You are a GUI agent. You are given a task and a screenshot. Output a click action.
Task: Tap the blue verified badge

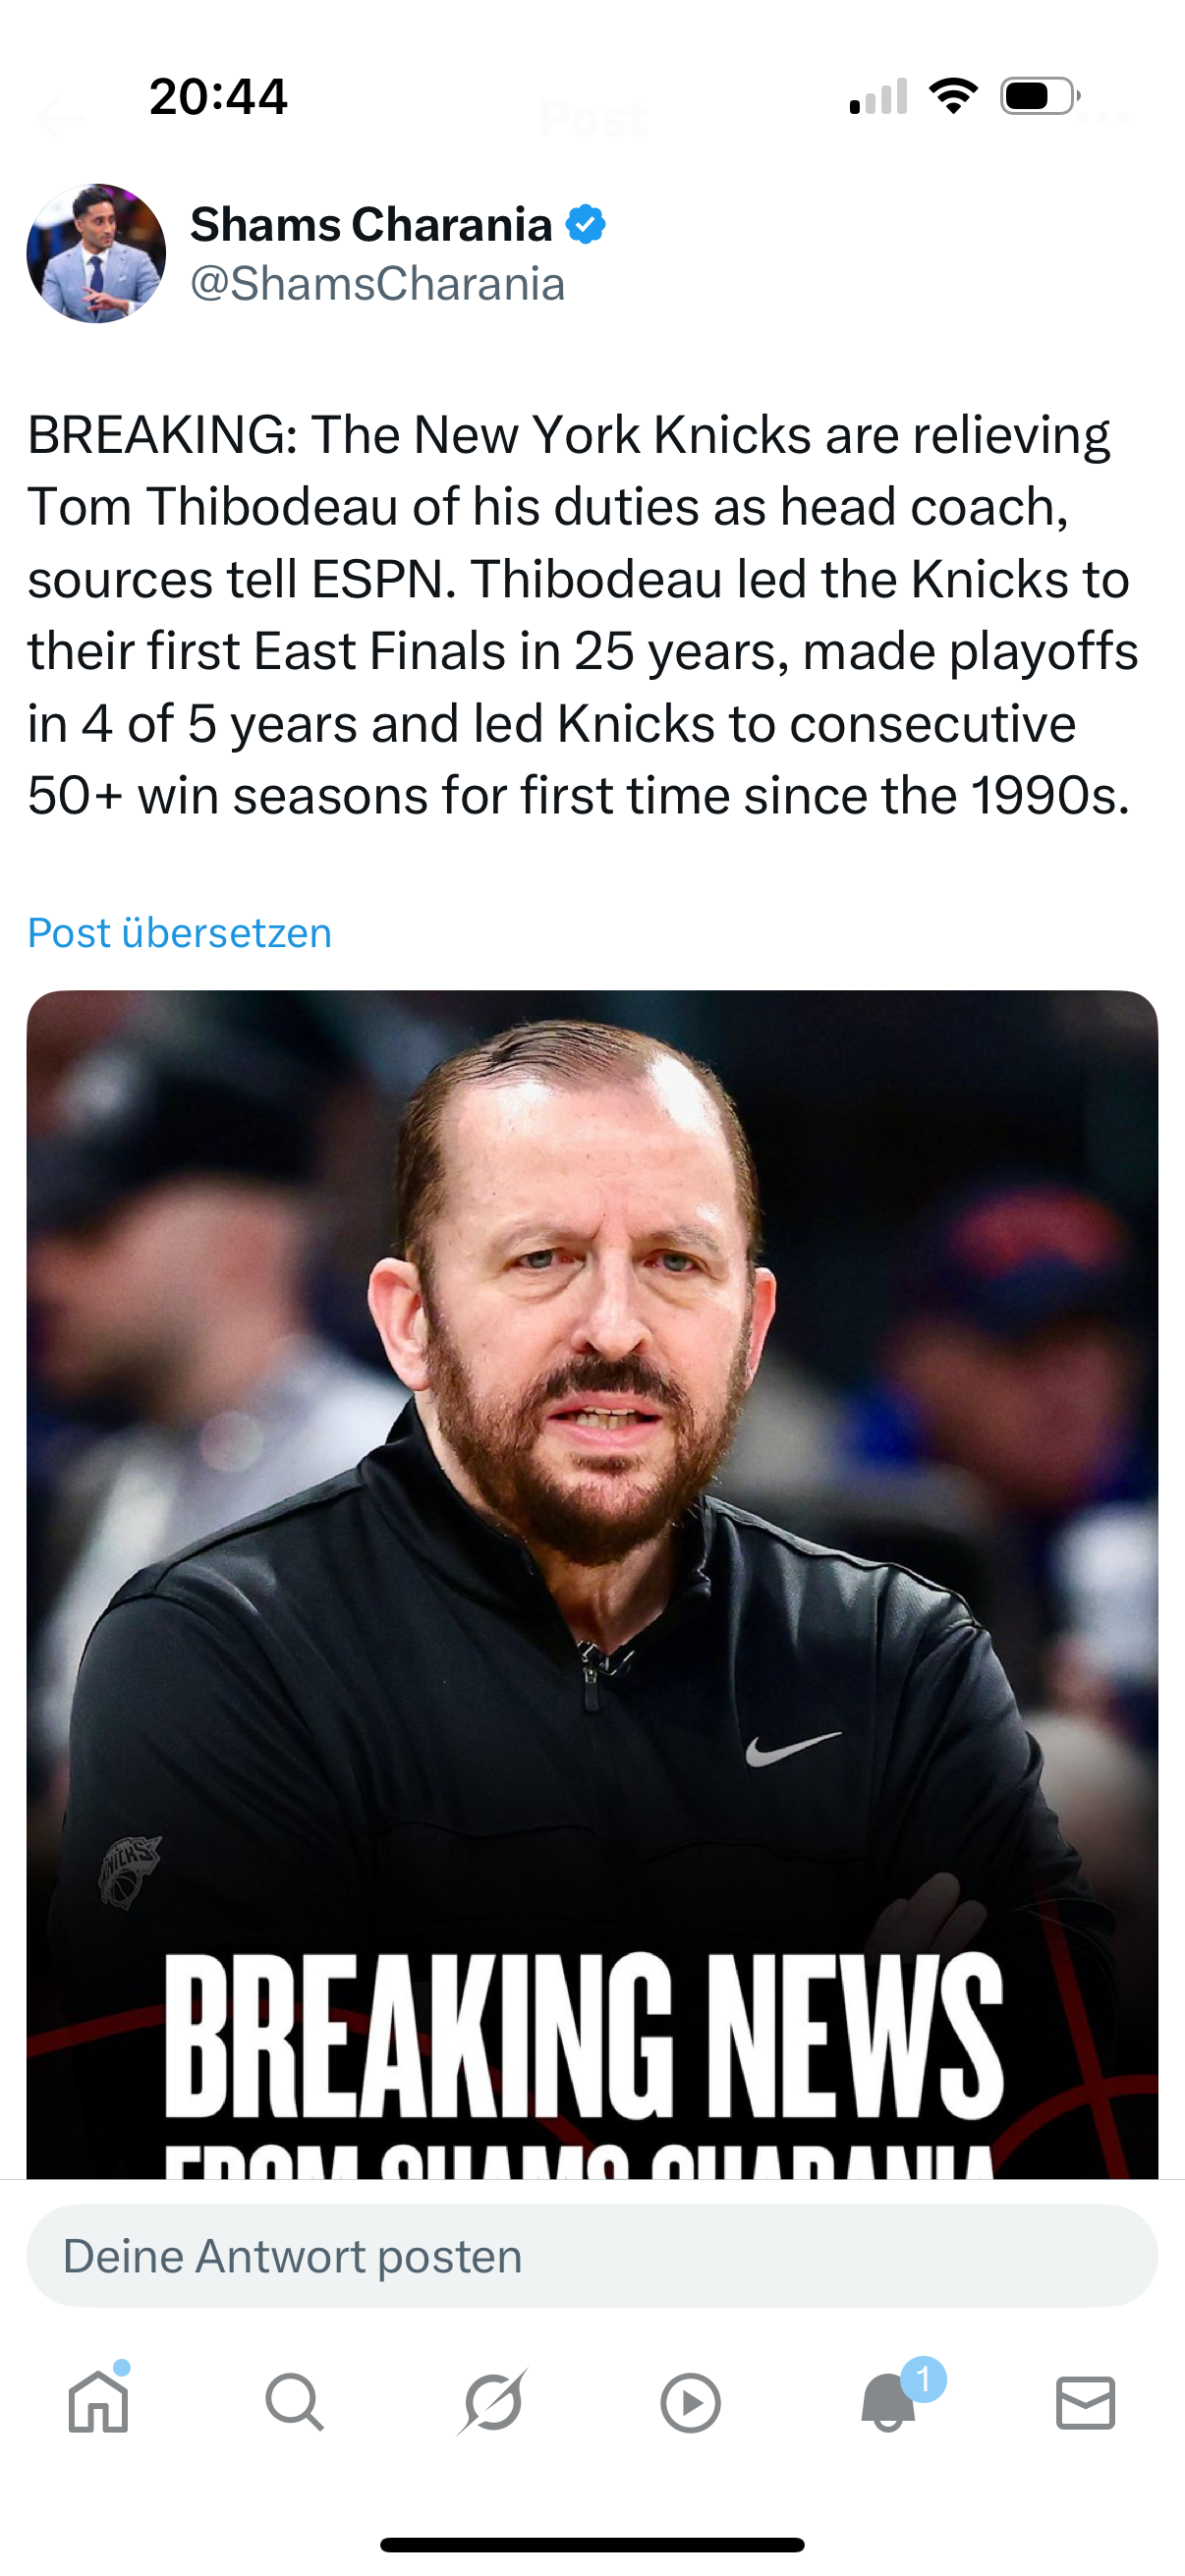tap(586, 224)
